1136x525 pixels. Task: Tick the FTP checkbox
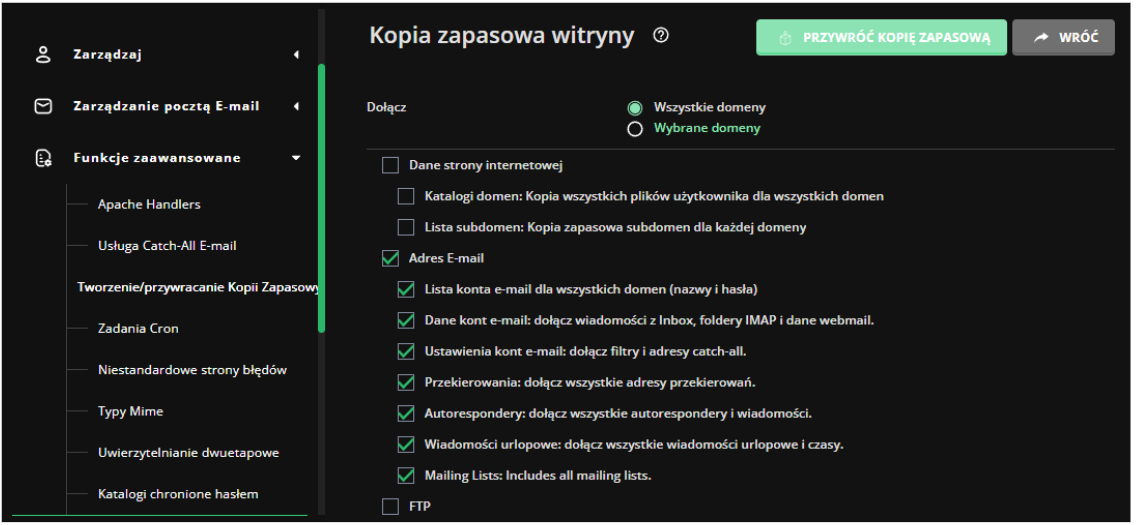[391, 507]
